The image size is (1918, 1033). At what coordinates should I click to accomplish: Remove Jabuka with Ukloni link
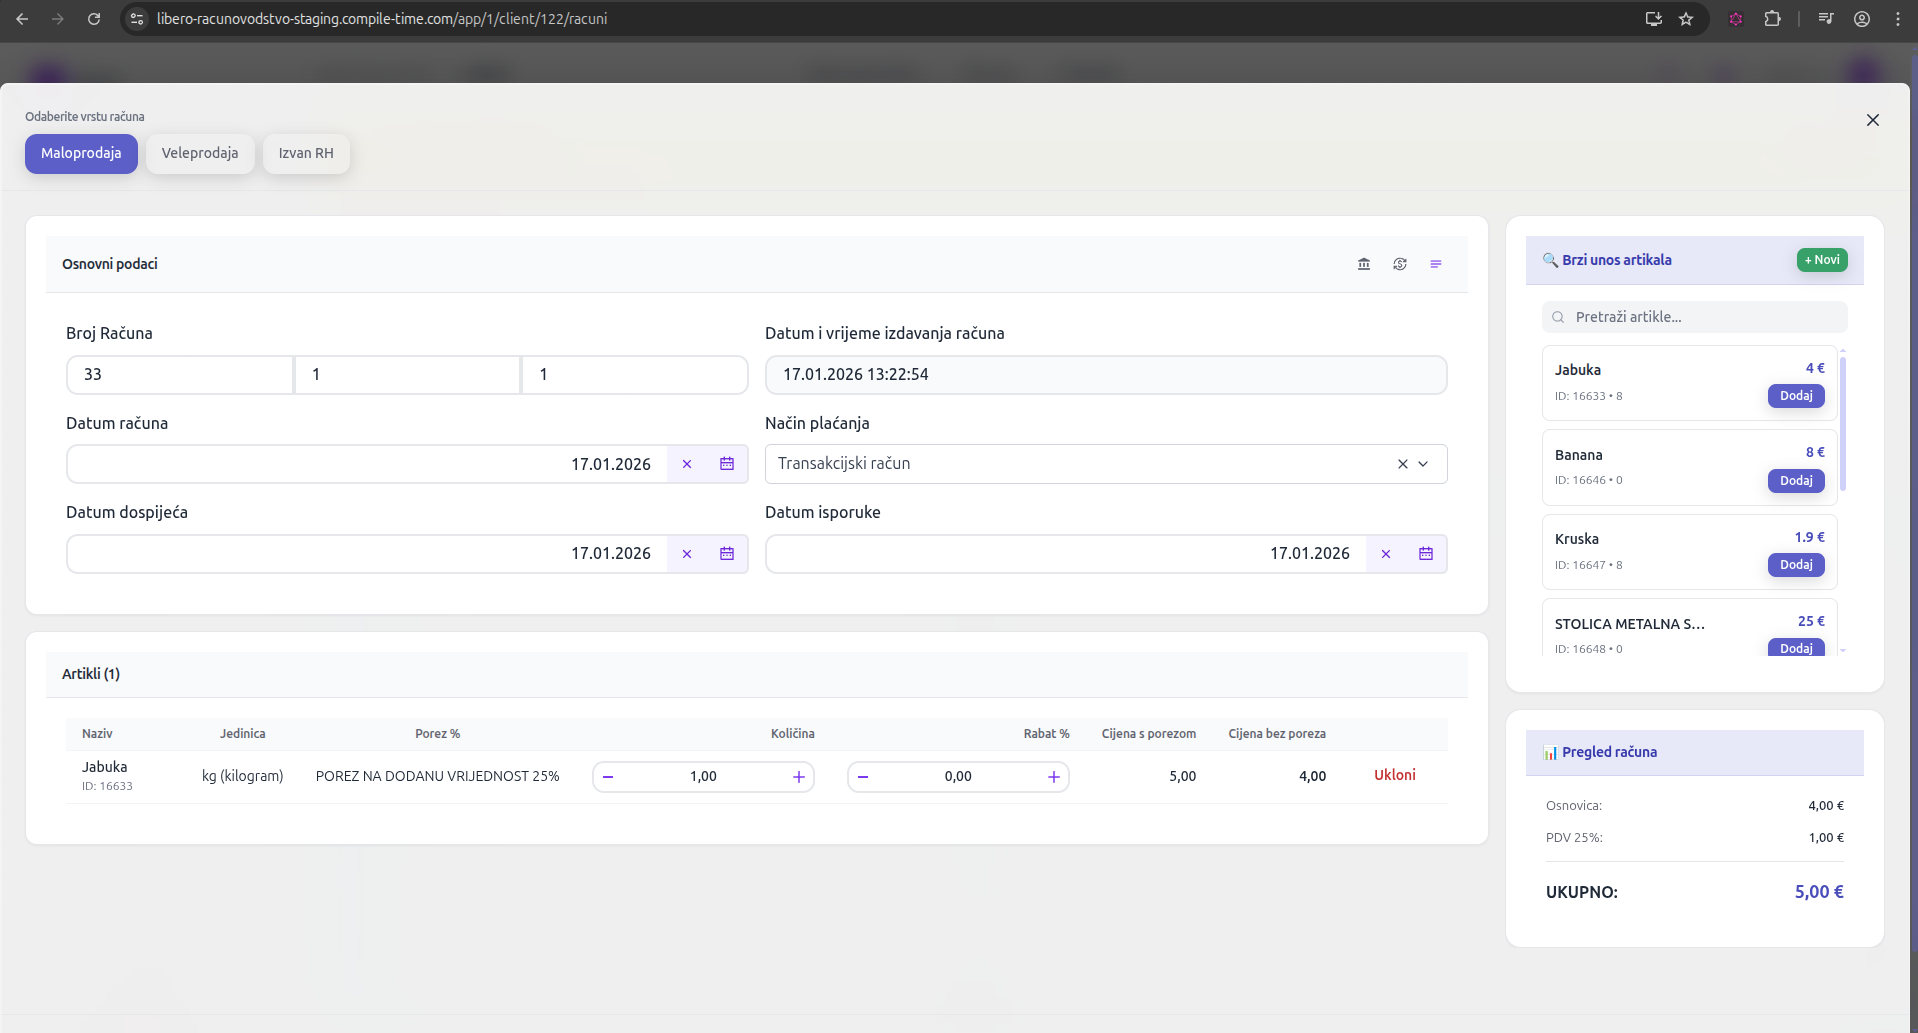pos(1395,775)
